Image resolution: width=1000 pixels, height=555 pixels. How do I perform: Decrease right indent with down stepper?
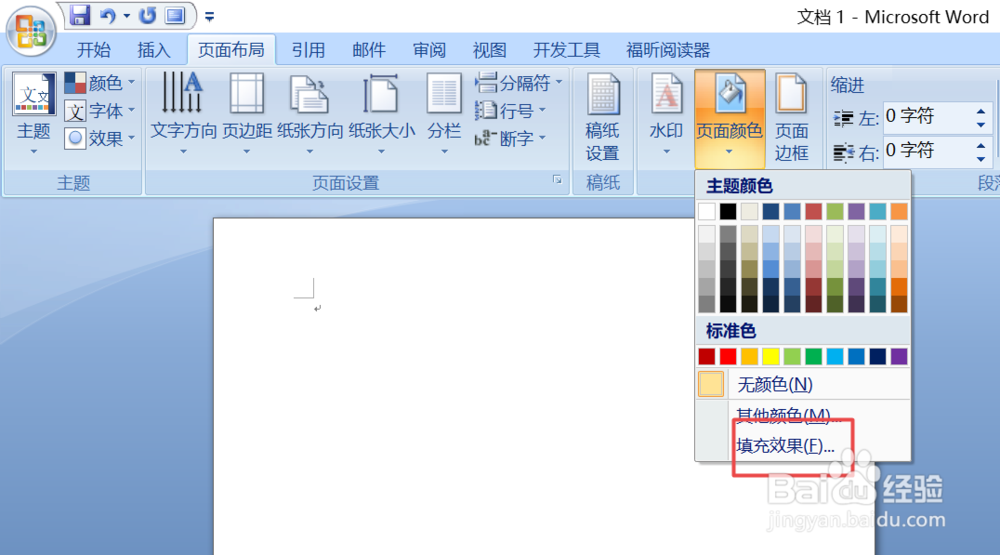point(981,158)
